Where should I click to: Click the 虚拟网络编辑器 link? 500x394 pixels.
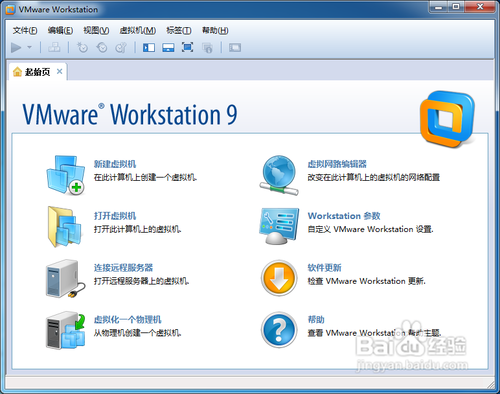pos(337,164)
